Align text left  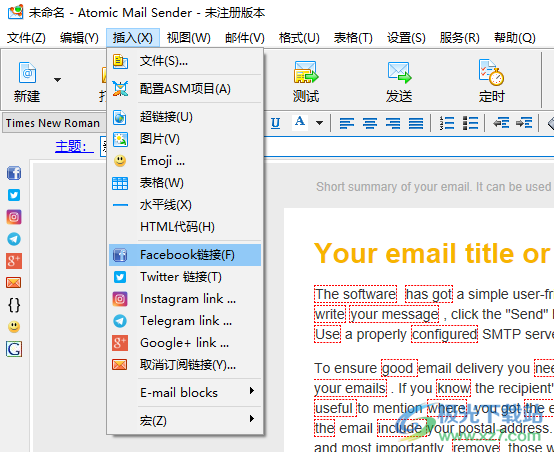[x=347, y=123]
